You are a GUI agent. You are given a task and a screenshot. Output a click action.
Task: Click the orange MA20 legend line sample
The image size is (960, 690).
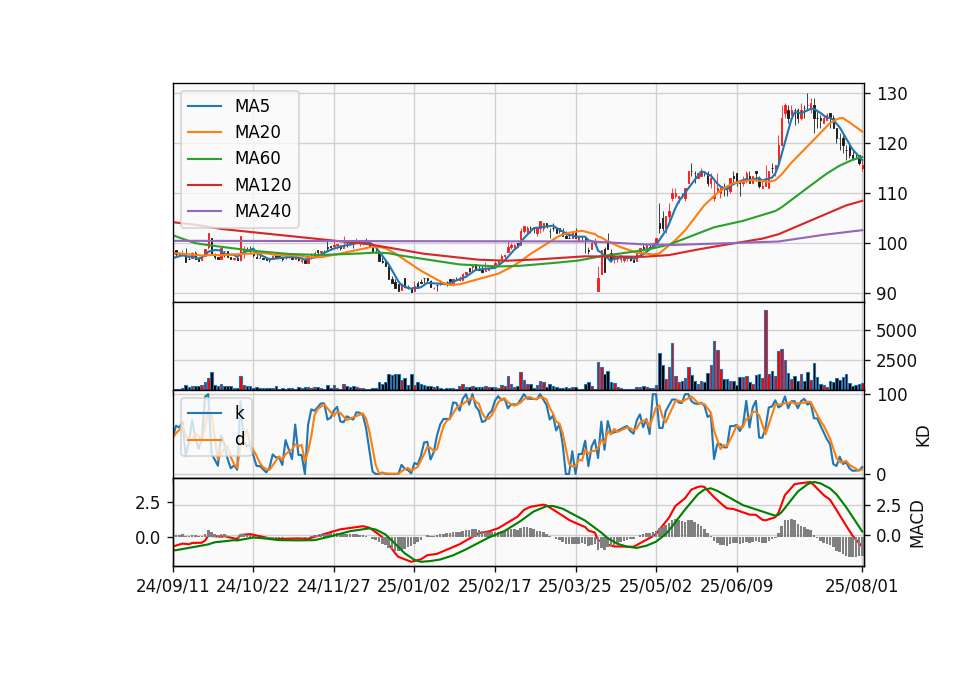[x=204, y=132]
